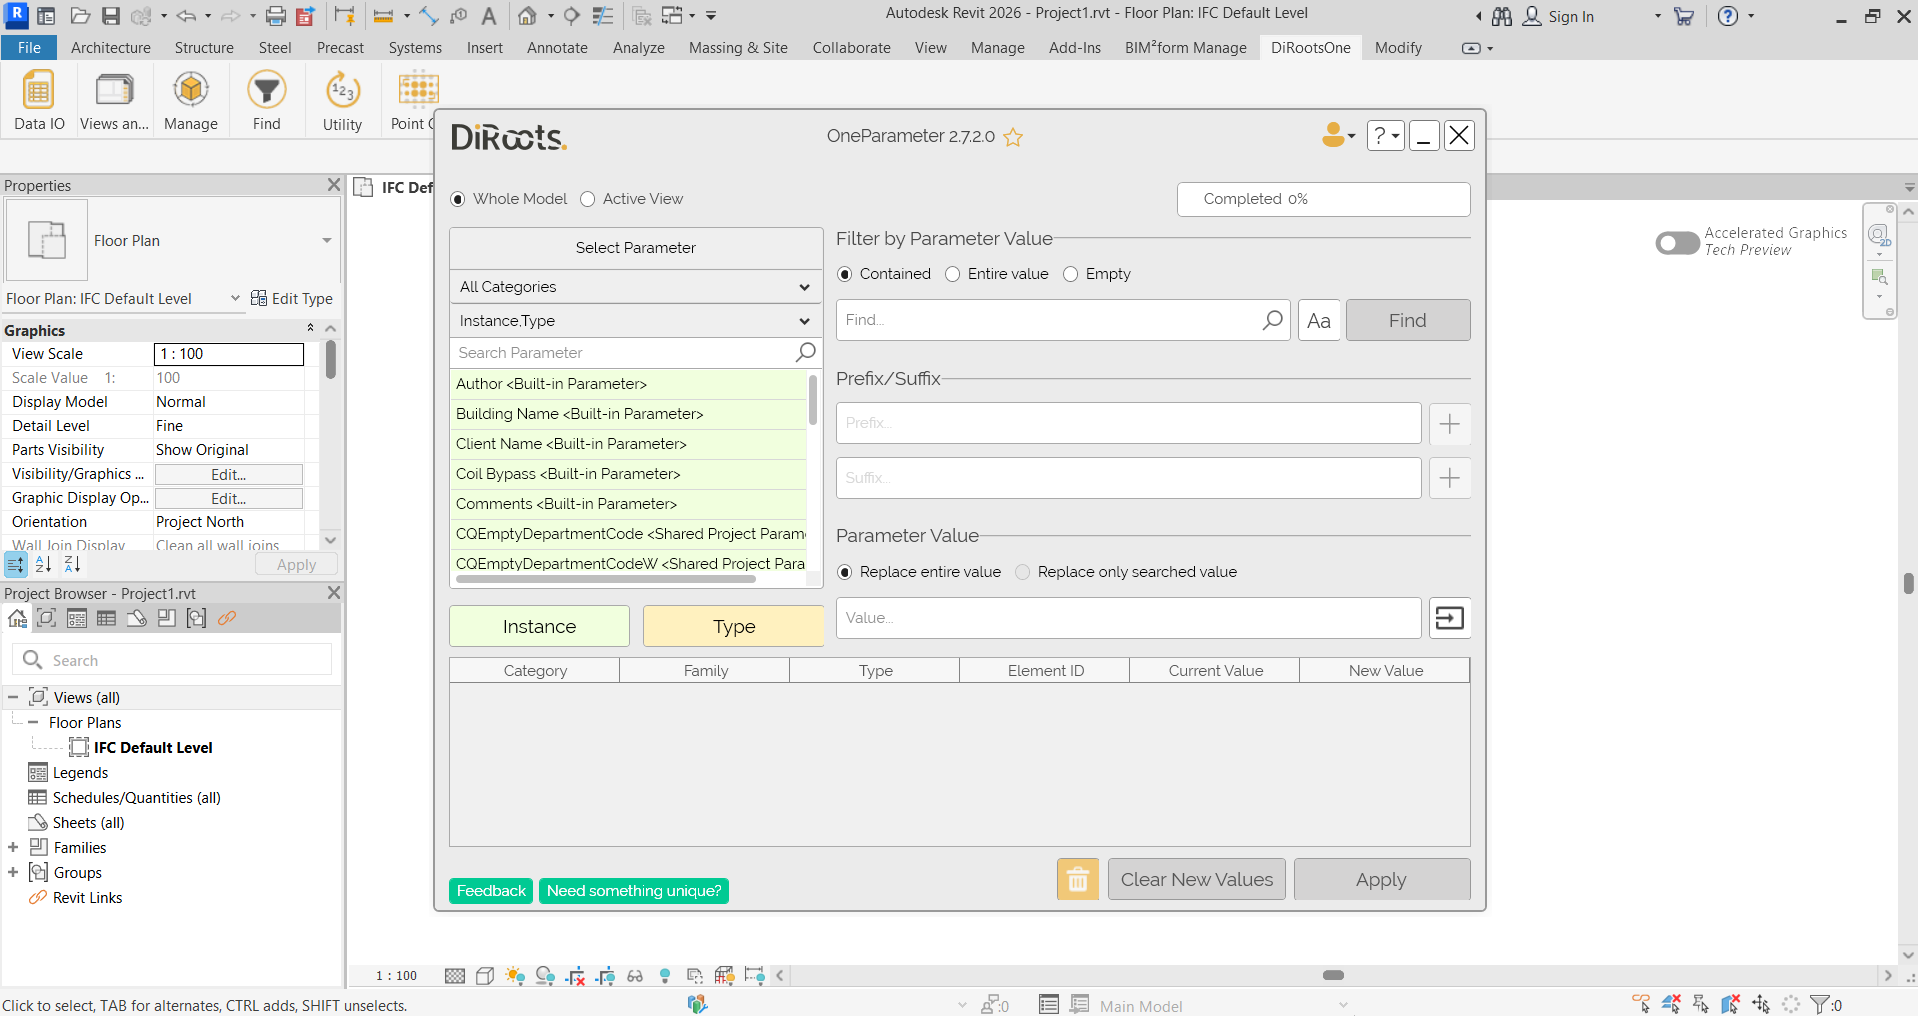Click the Clear New Values button

tap(1197, 879)
